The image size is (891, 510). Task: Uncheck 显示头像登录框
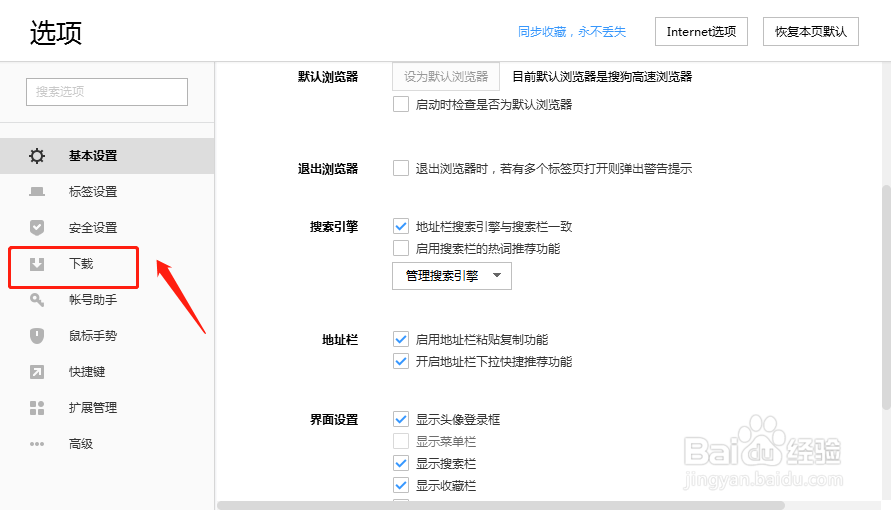[x=401, y=420]
